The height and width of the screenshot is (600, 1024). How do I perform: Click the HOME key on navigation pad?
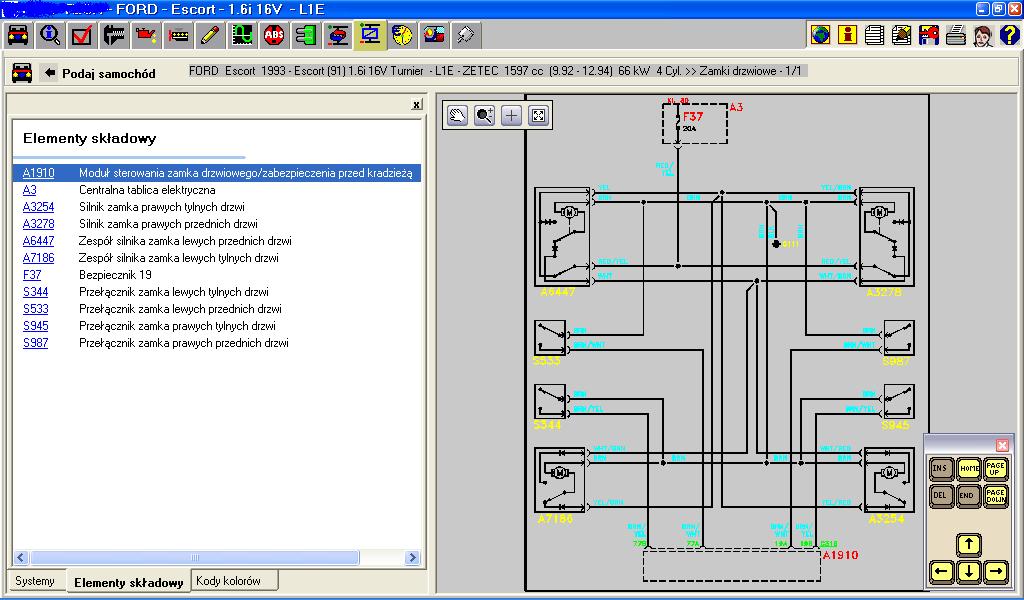click(968, 468)
